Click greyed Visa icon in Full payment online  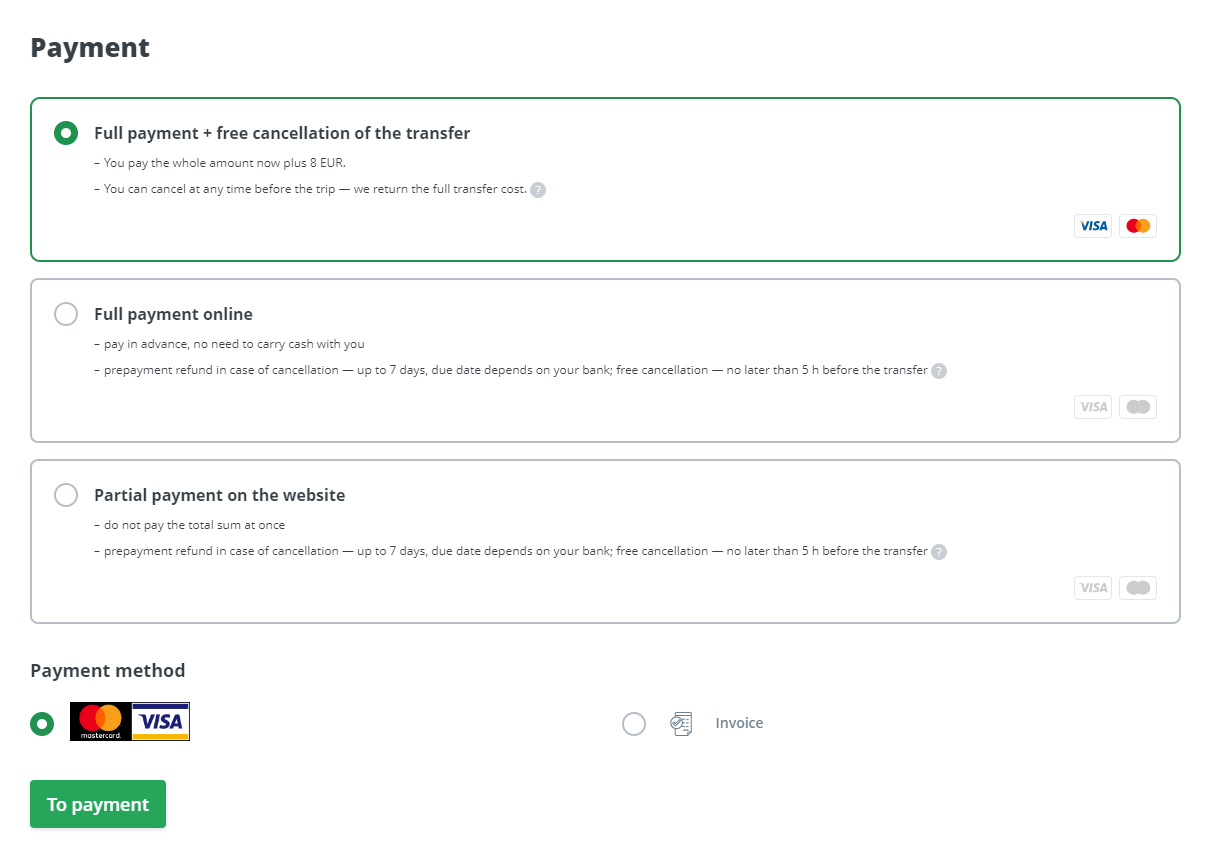pyautogui.click(x=1093, y=407)
